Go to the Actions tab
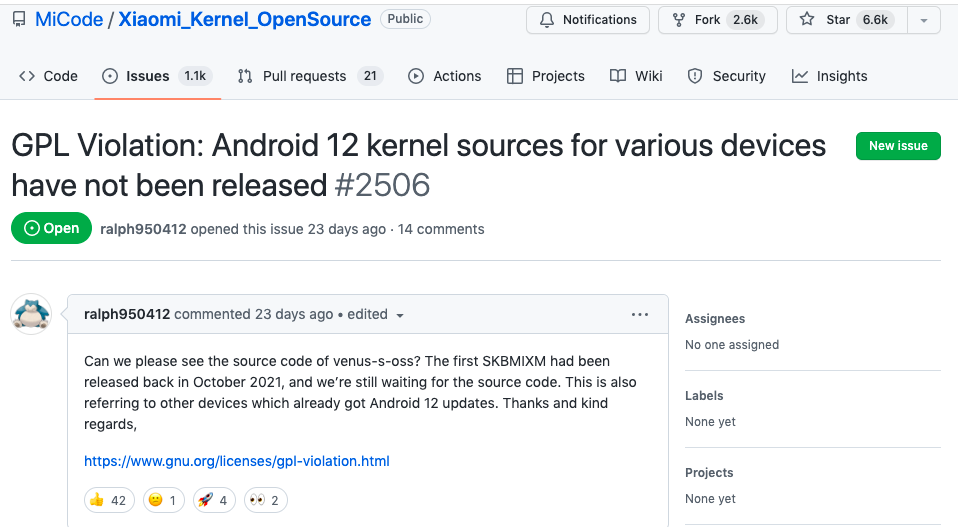958x527 pixels. click(x=444, y=76)
